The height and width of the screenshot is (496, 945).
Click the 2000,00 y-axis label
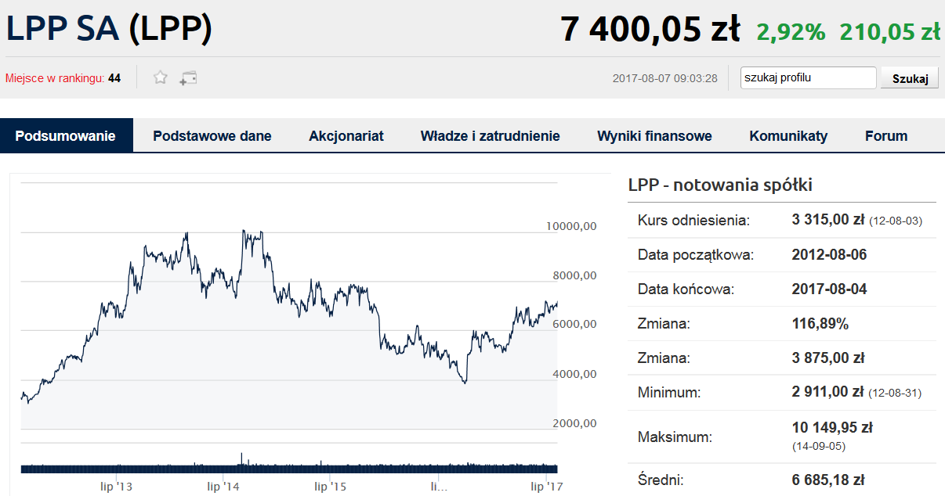[x=574, y=423]
